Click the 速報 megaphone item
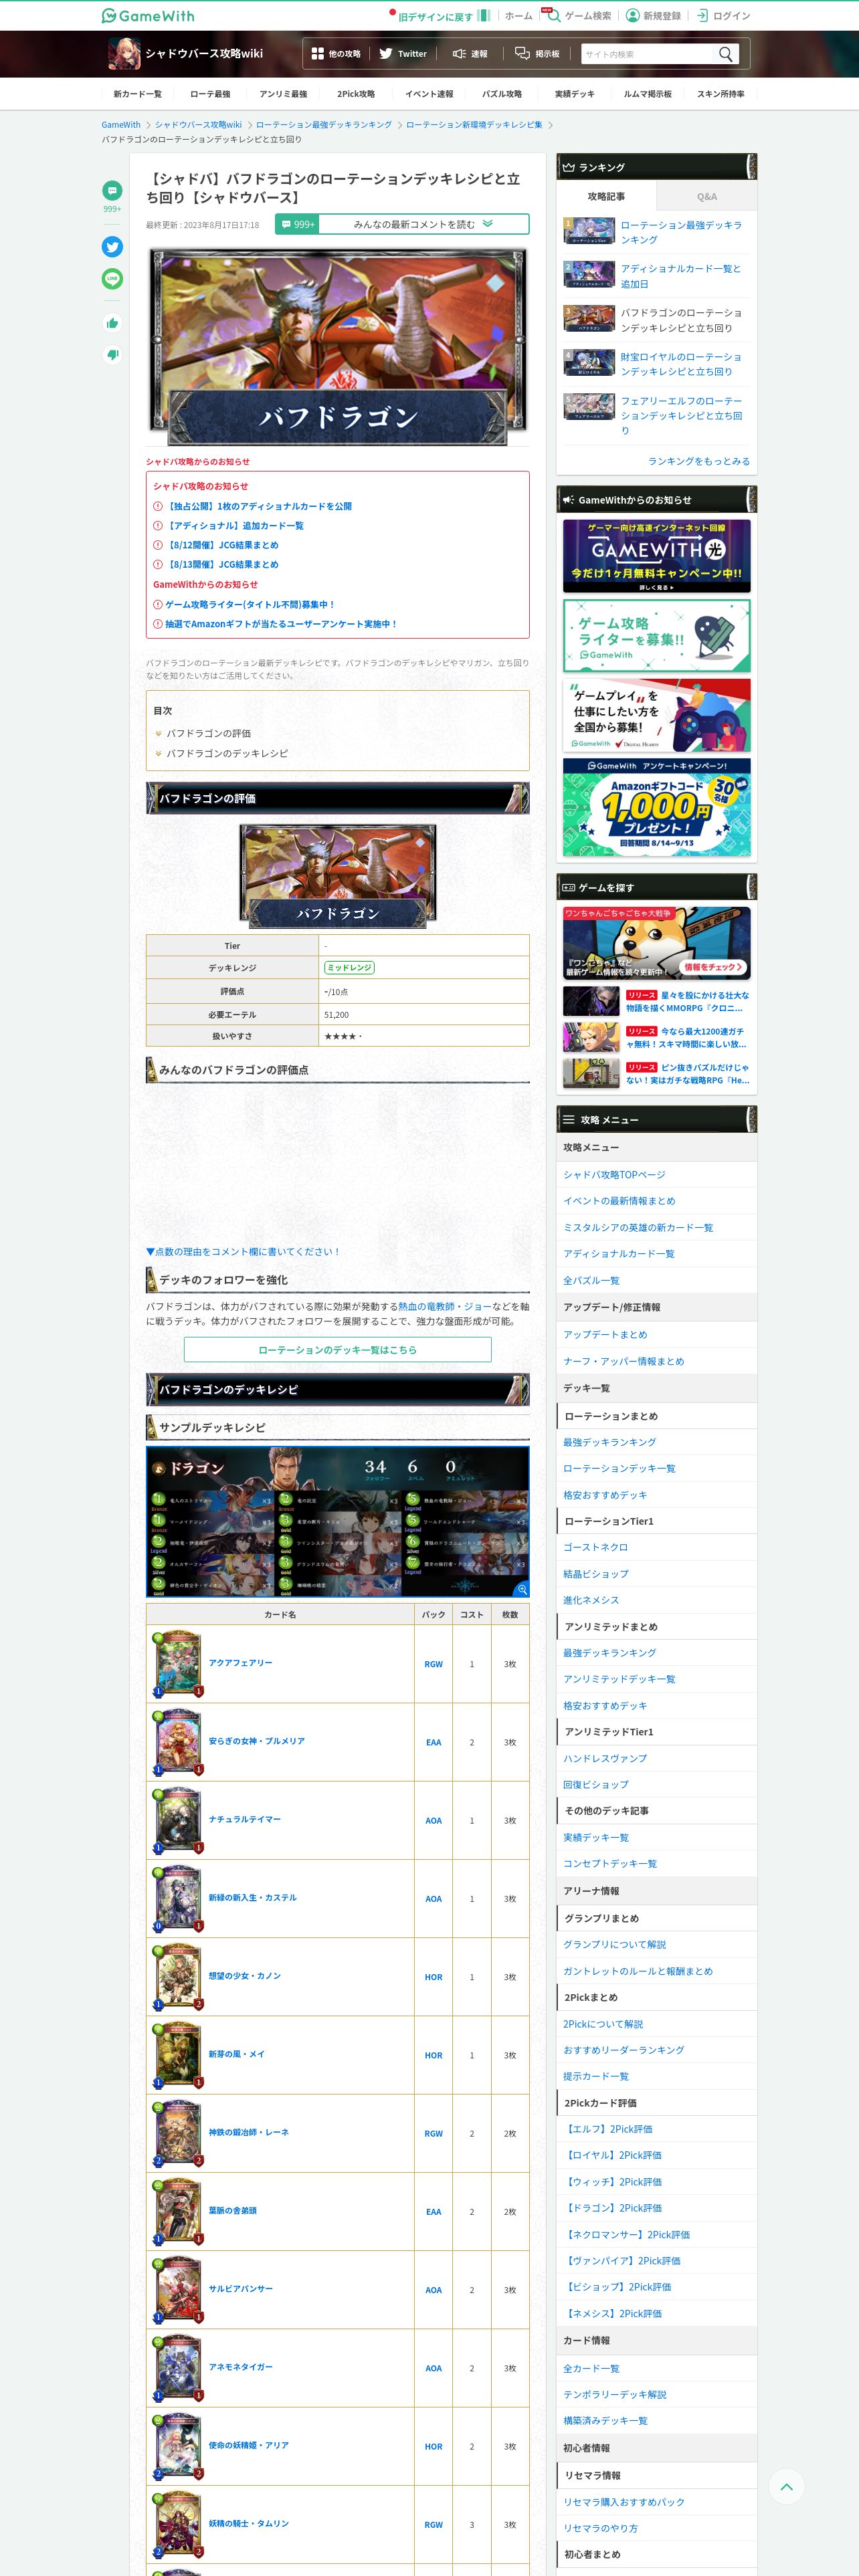The image size is (859, 2576). coord(470,54)
